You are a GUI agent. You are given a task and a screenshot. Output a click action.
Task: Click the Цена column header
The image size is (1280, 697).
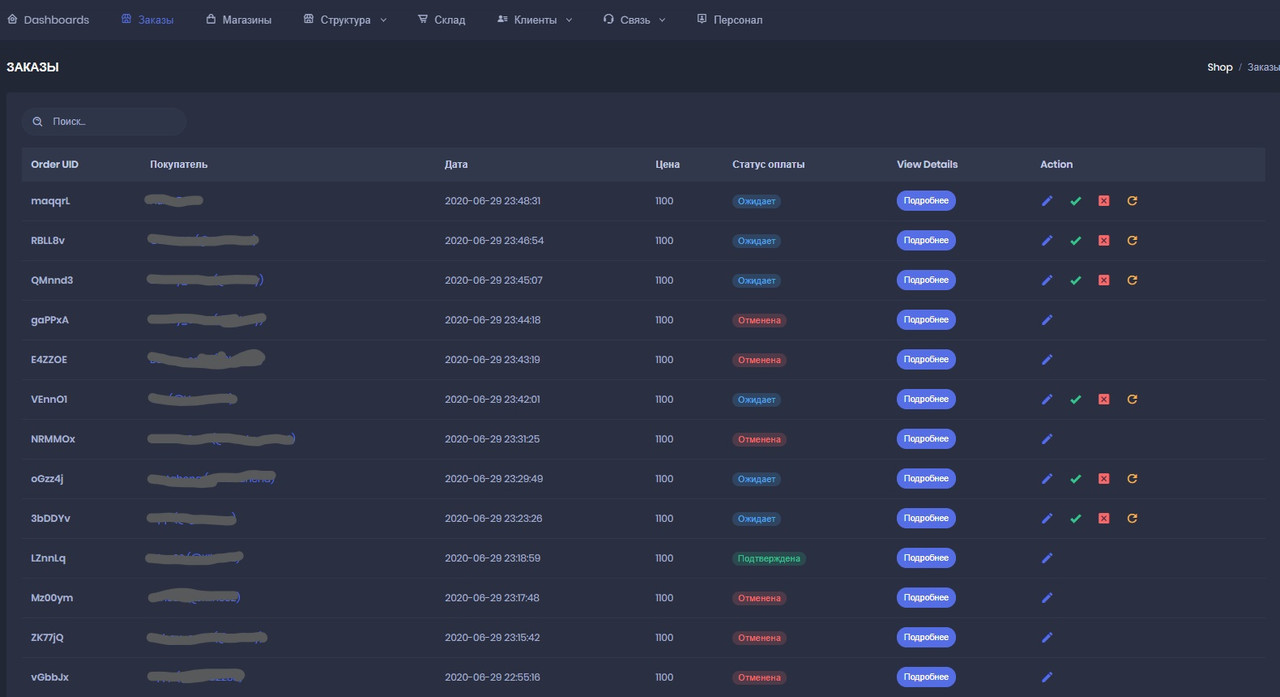tap(668, 164)
